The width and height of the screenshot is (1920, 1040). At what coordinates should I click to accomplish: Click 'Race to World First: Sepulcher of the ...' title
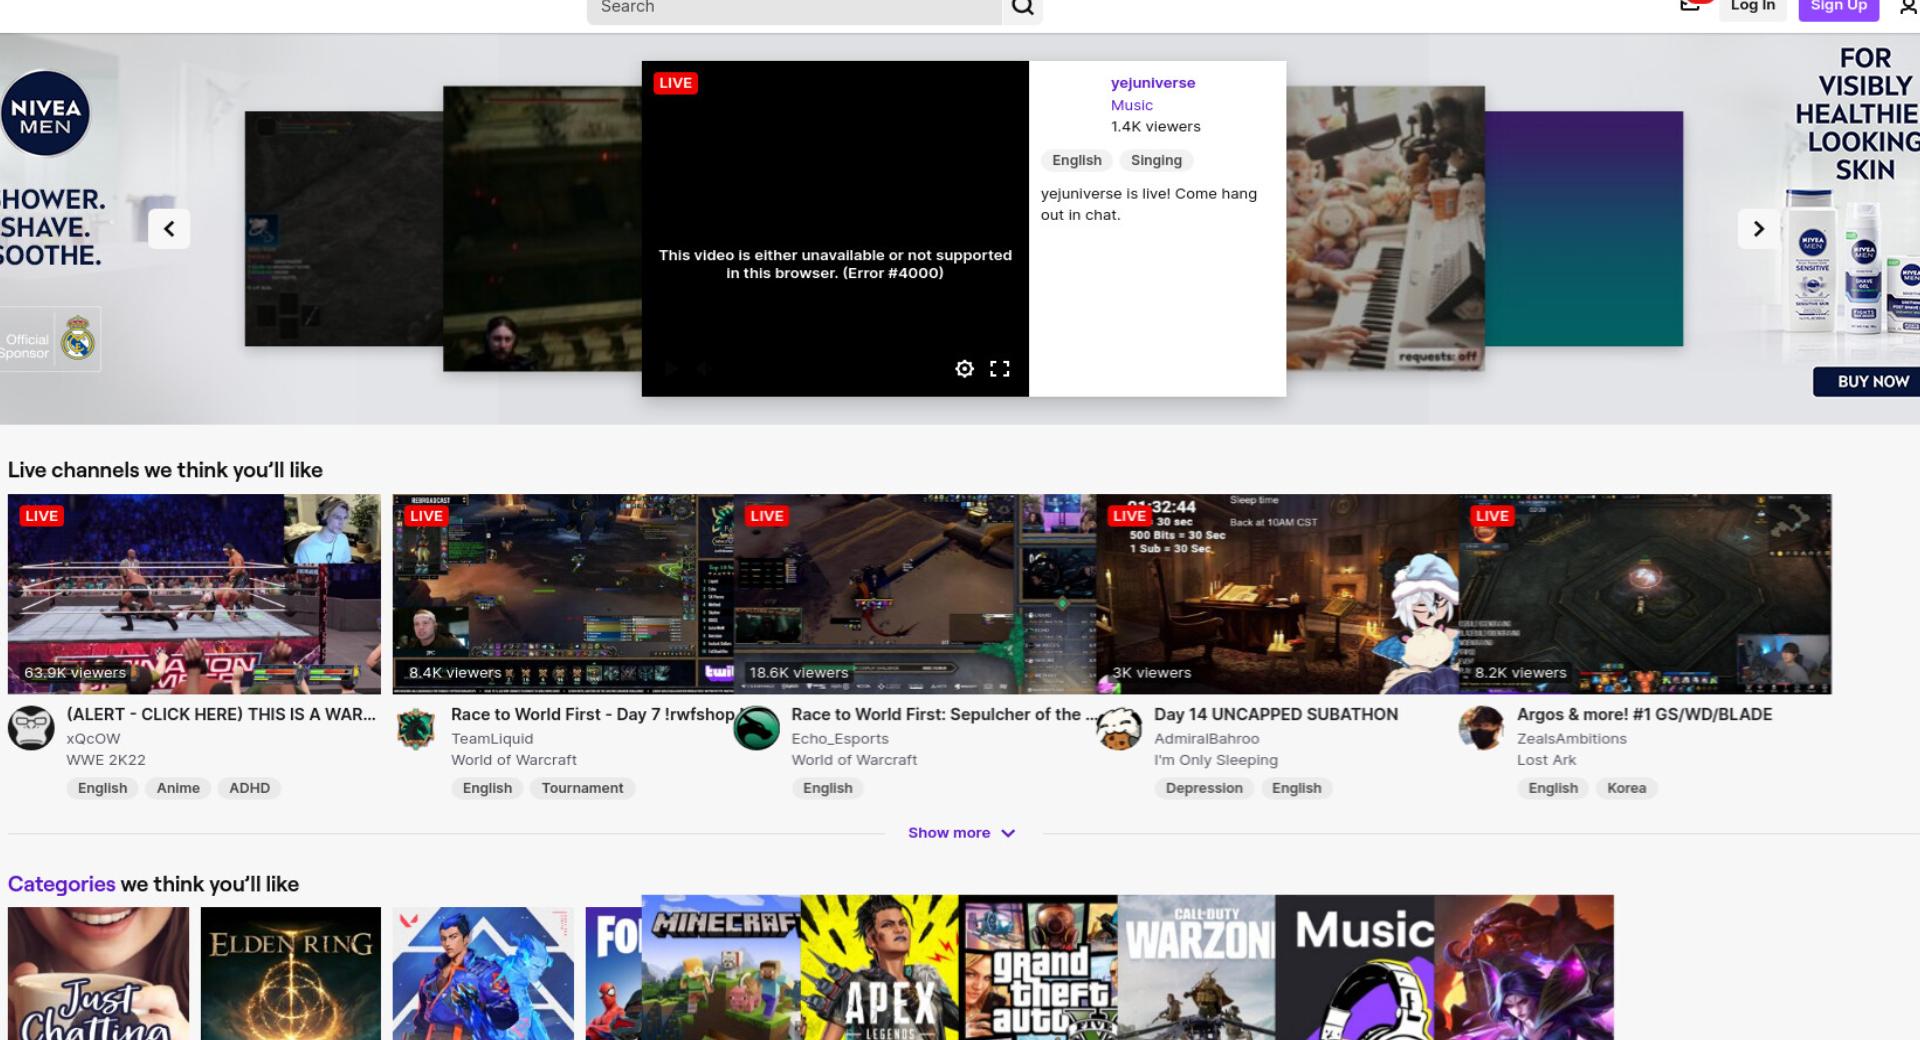[x=943, y=715]
